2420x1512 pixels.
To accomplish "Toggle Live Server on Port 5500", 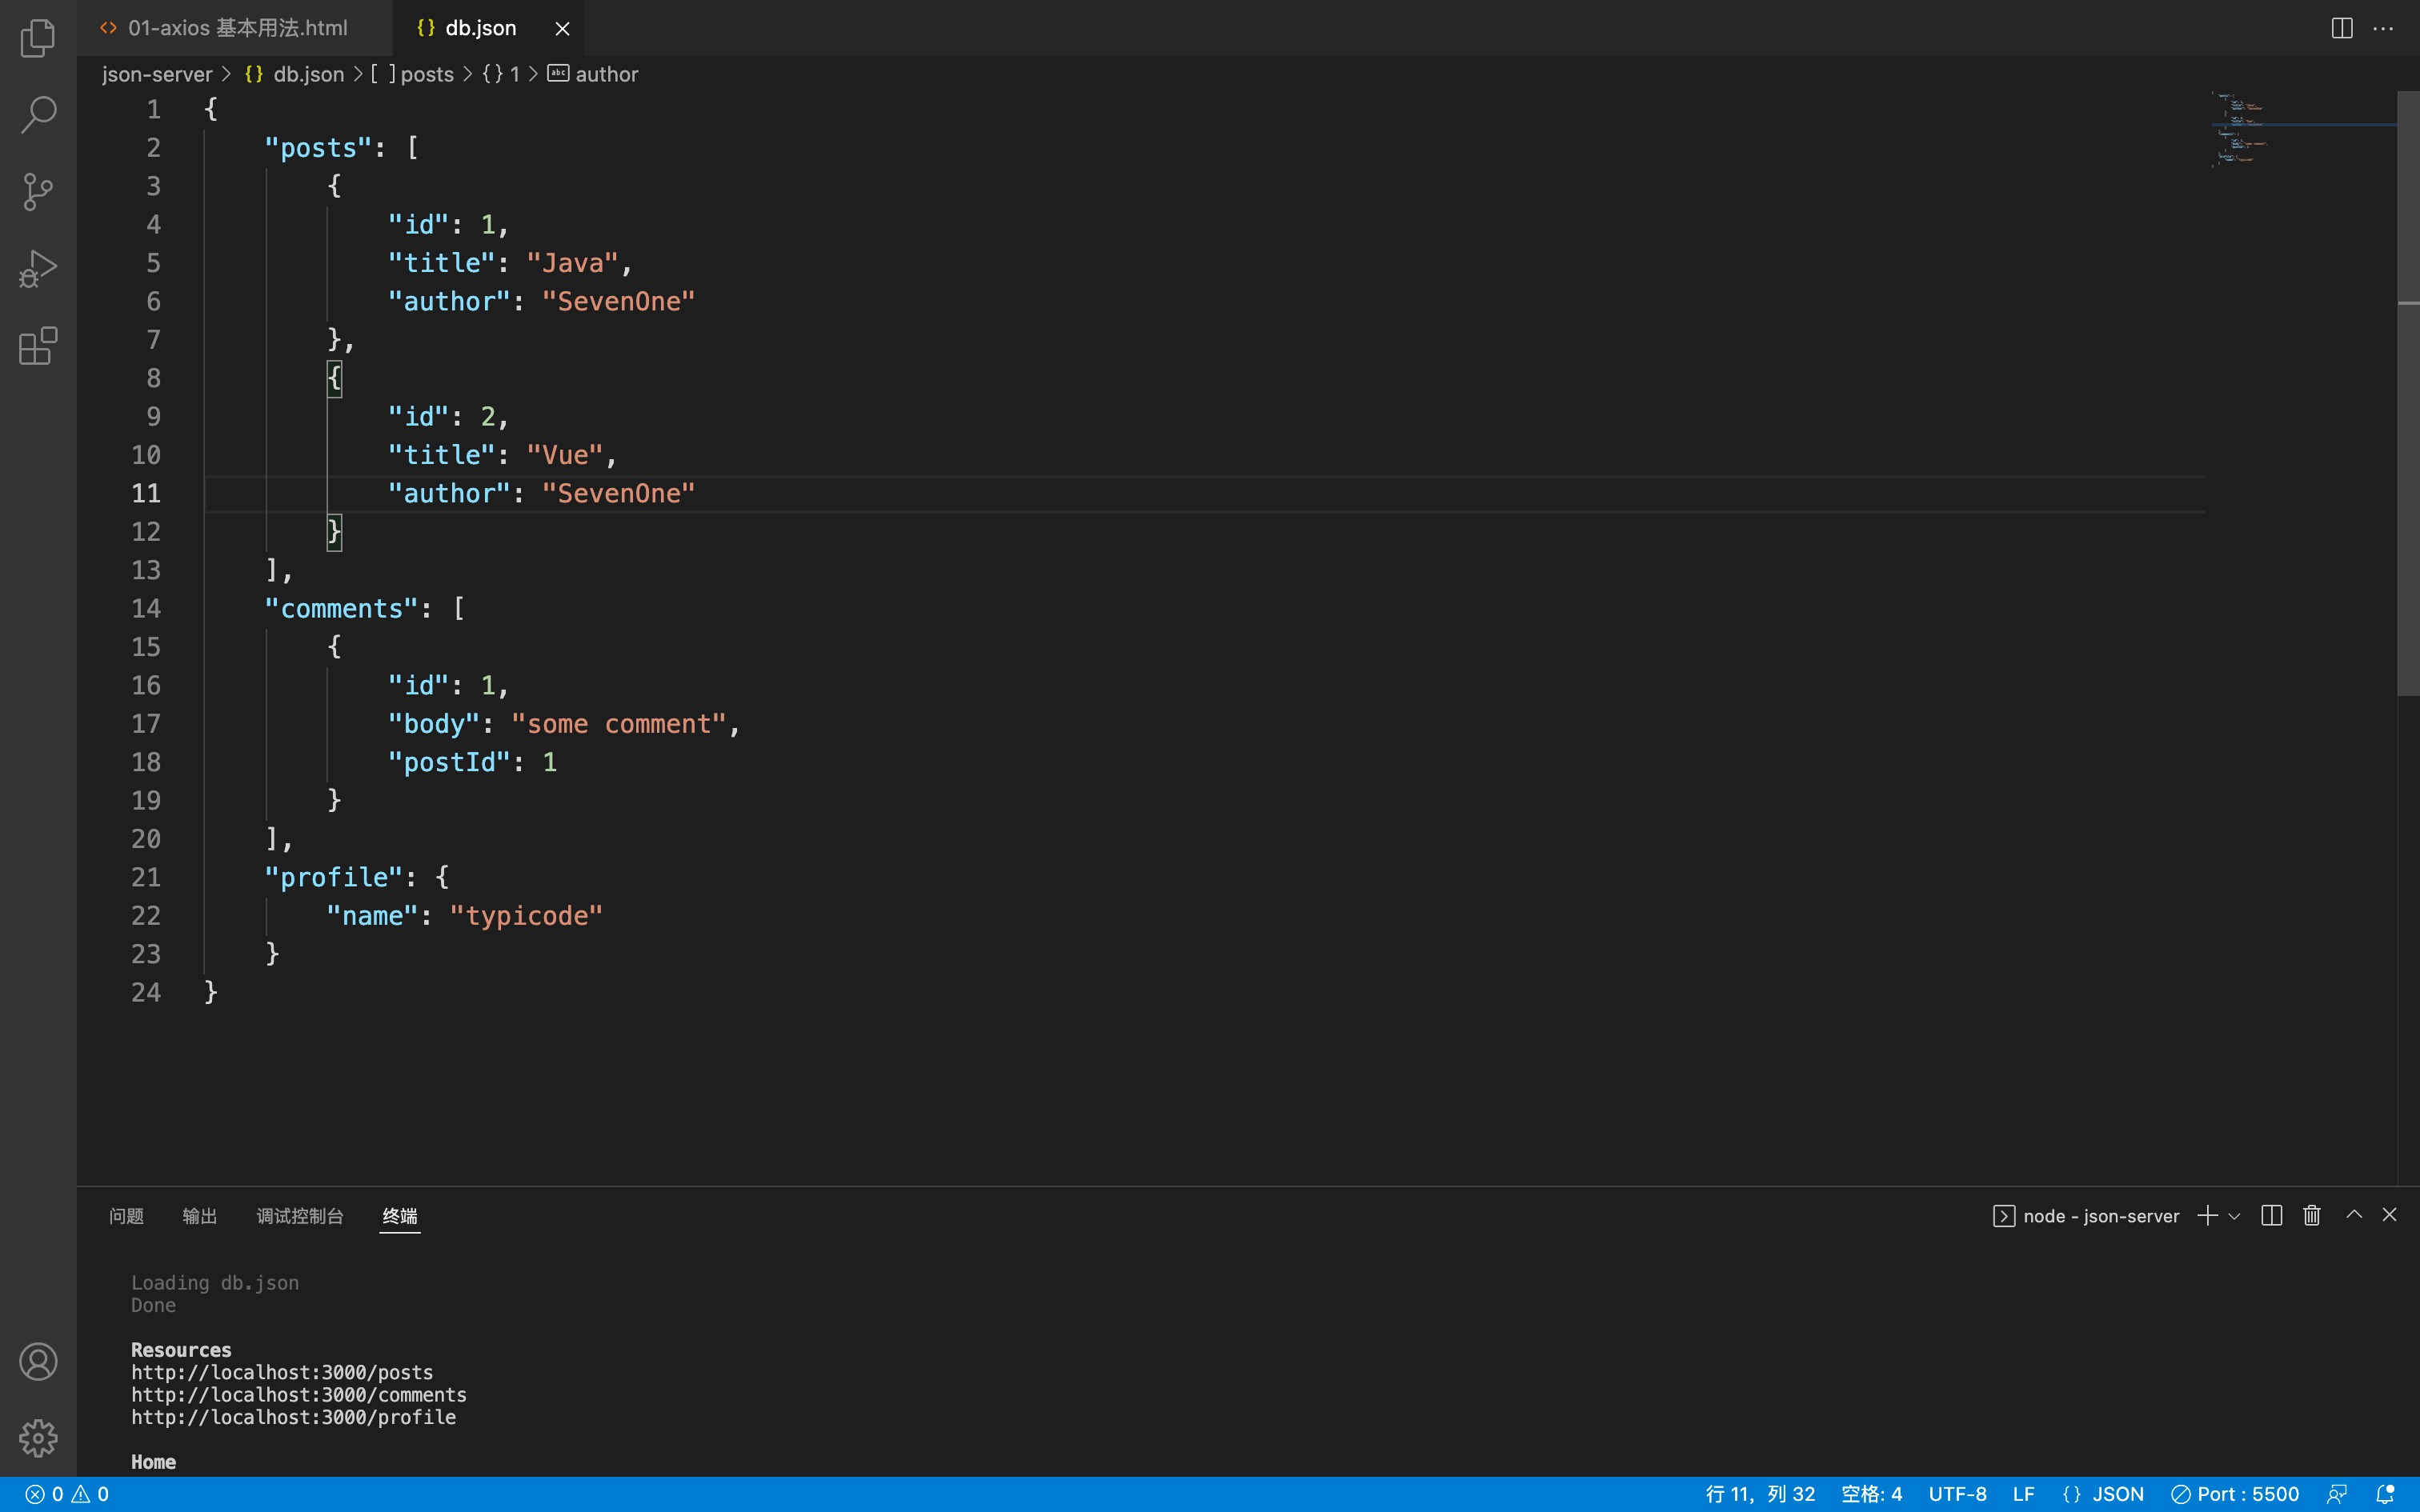I will click(x=2236, y=1494).
